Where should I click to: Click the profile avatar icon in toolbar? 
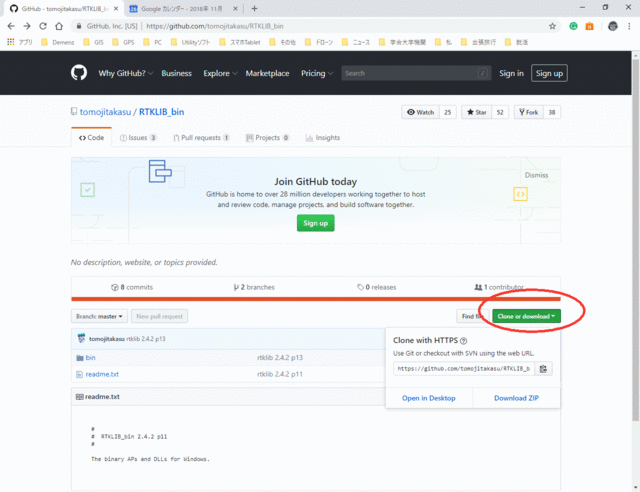pyautogui.click(x=613, y=26)
